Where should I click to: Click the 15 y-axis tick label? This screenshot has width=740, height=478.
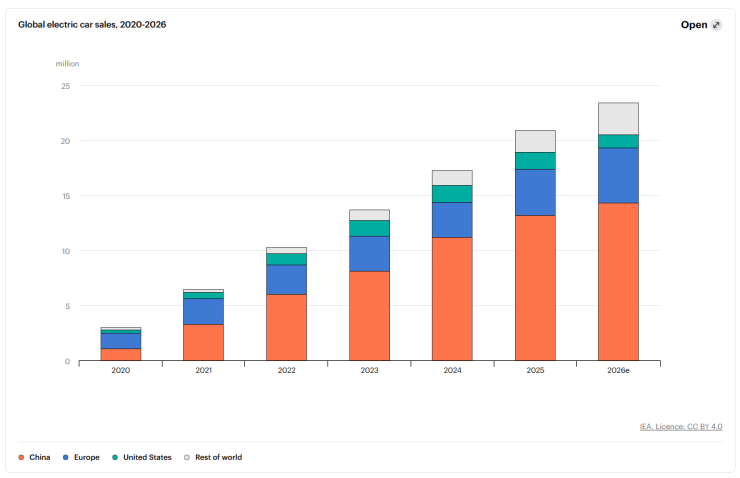66,196
